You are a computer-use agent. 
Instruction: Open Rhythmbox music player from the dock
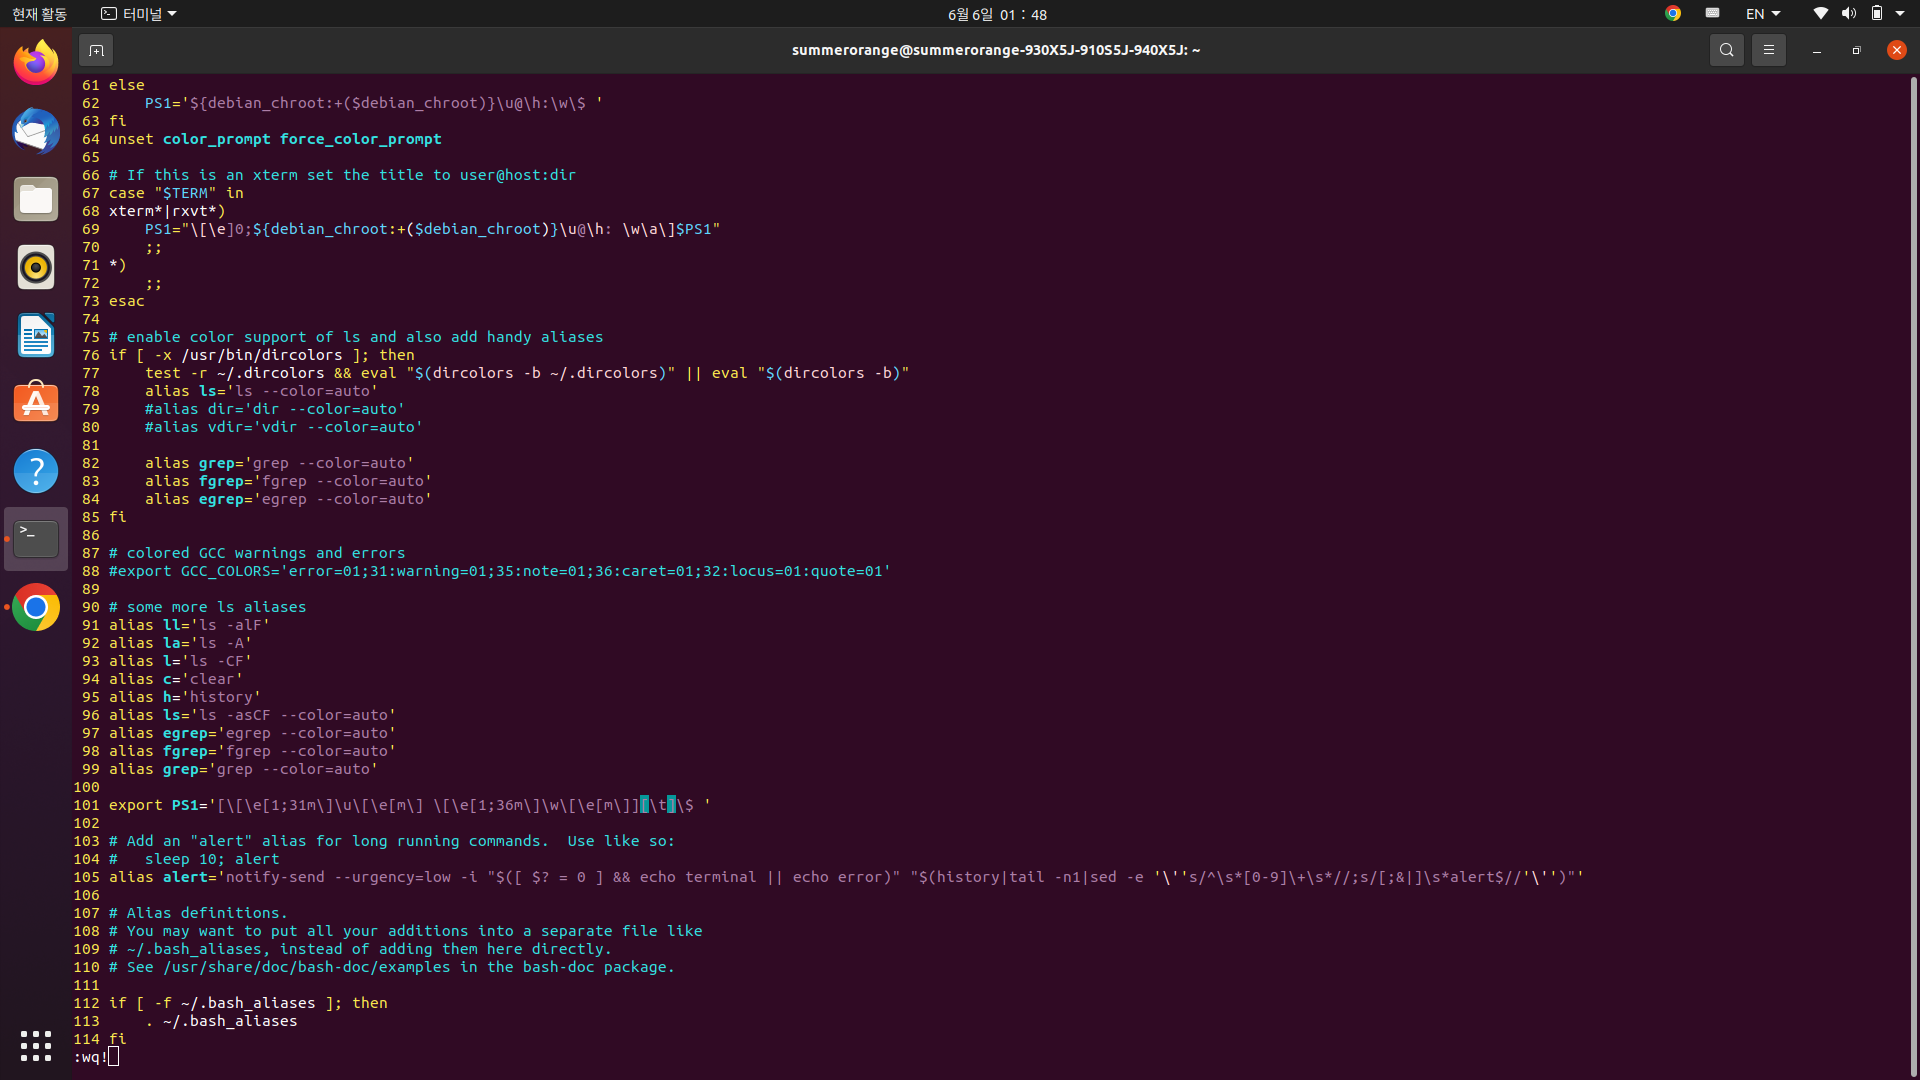tap(36, 267)
